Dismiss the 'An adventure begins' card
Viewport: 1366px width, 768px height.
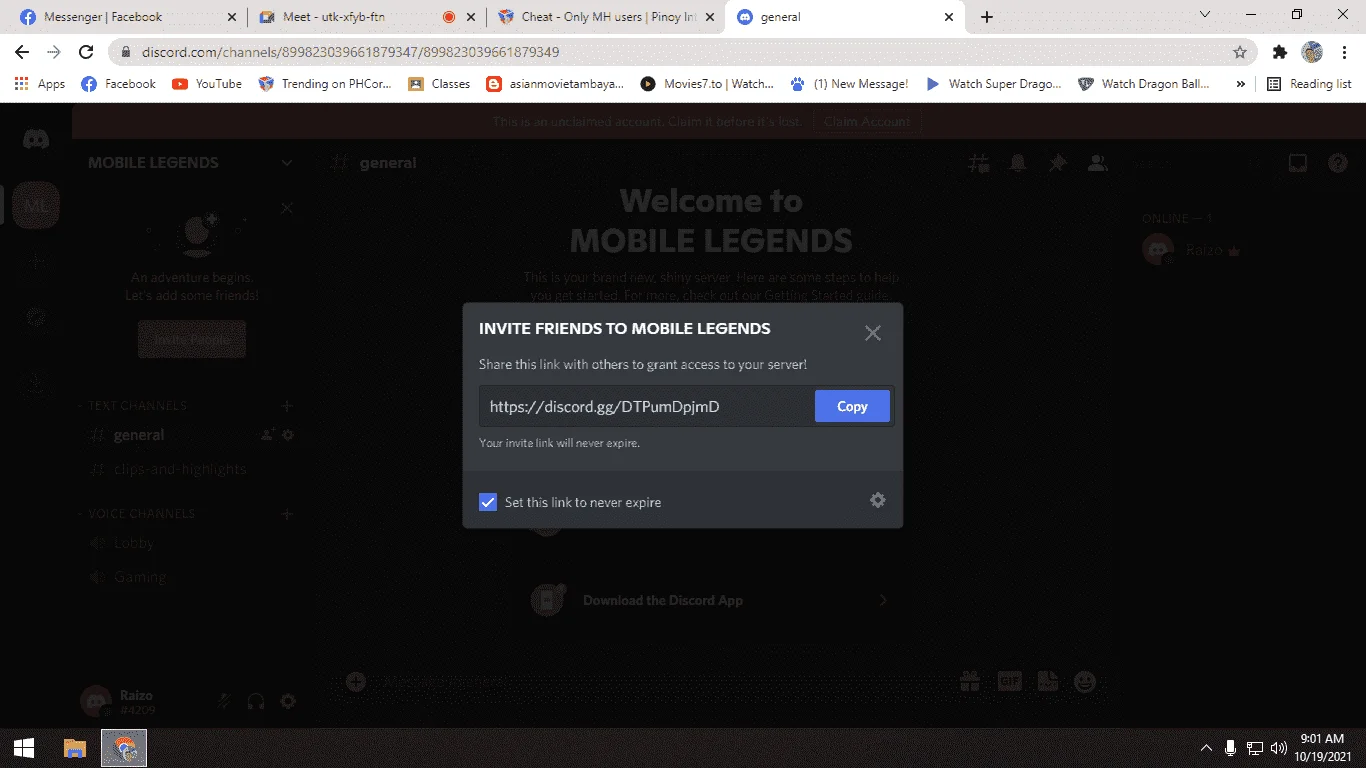[287, 208]
